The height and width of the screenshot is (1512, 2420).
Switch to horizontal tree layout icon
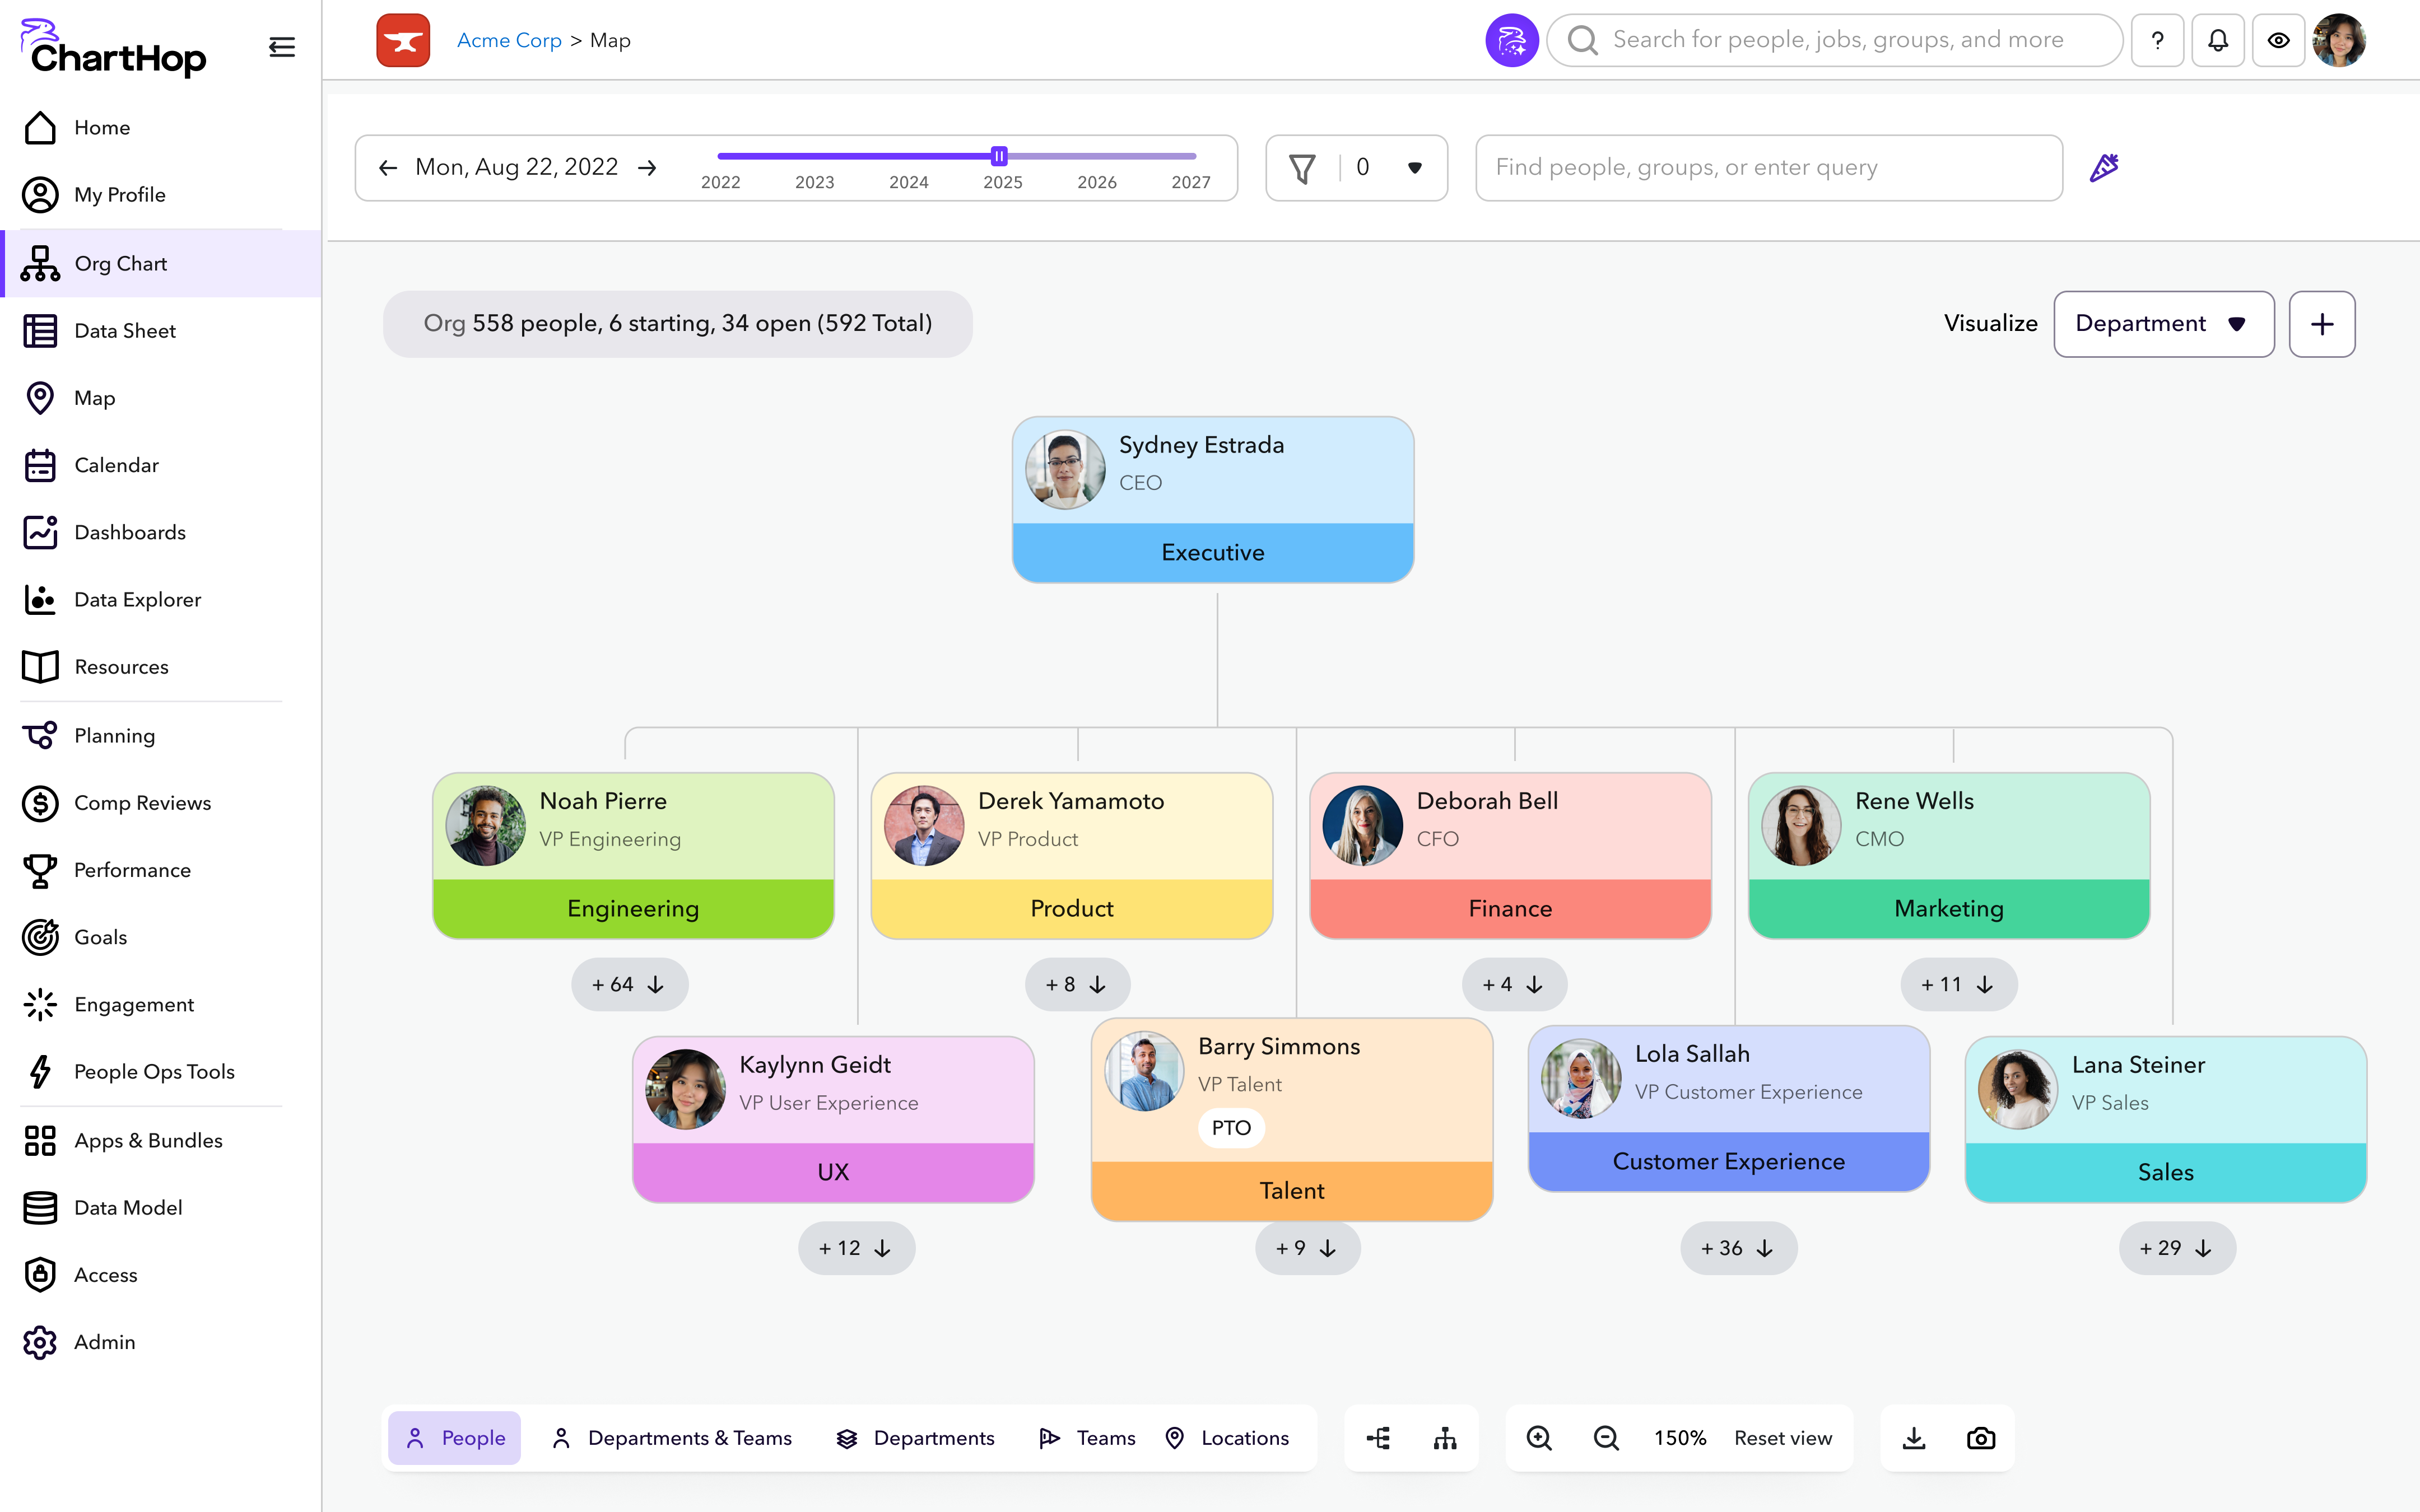click(1378, 1438)
